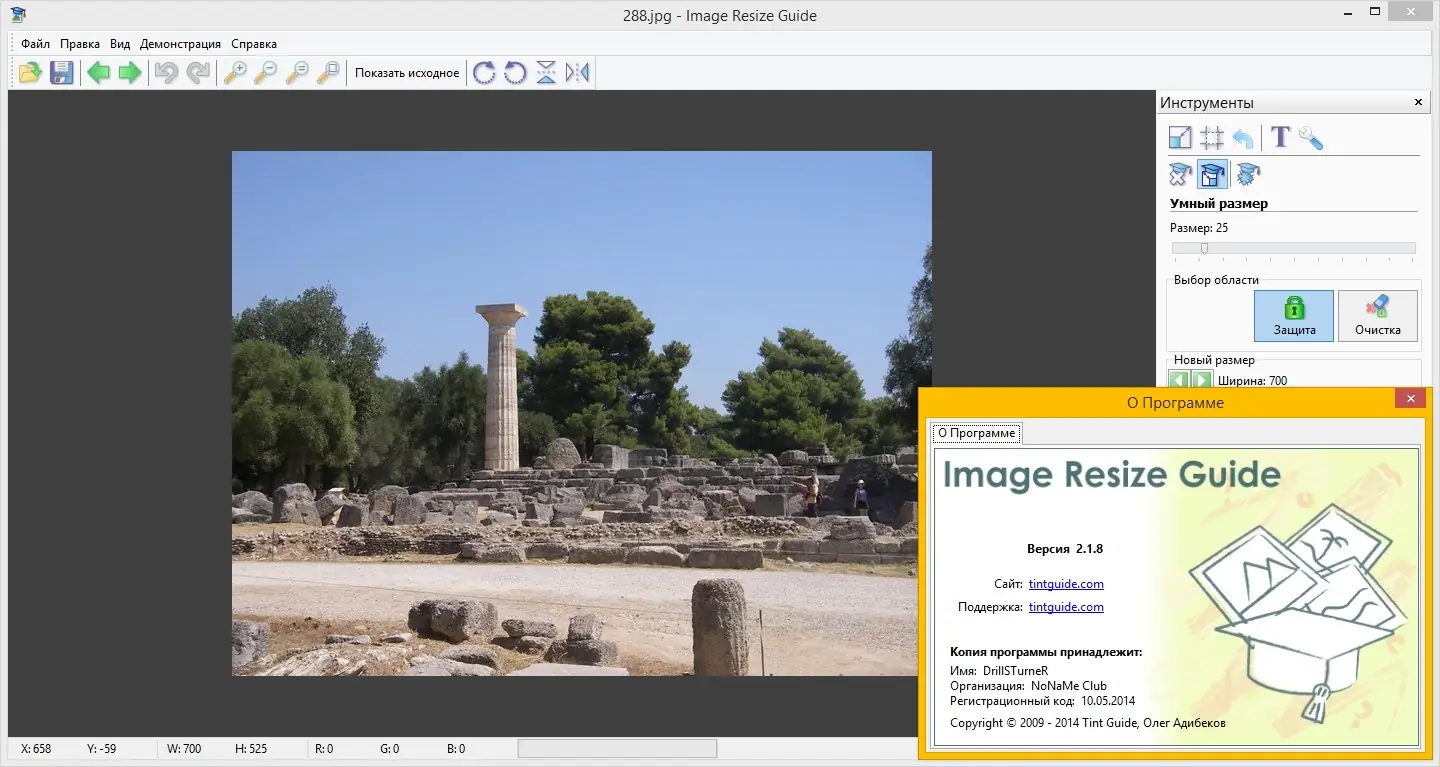Rotate the image clockwise

click(x=484, y=73)
